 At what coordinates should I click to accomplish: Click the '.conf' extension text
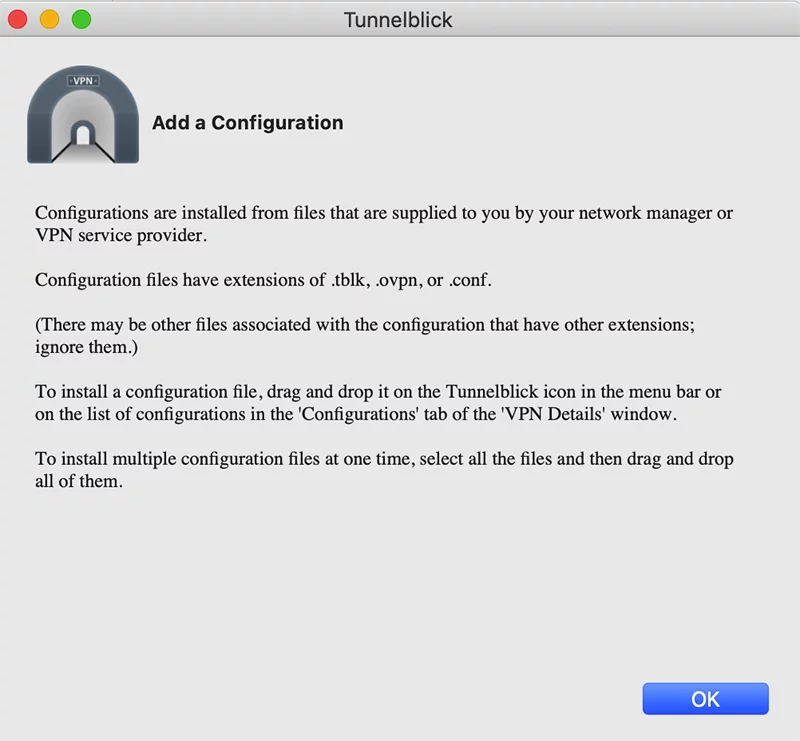click(470, 280)
